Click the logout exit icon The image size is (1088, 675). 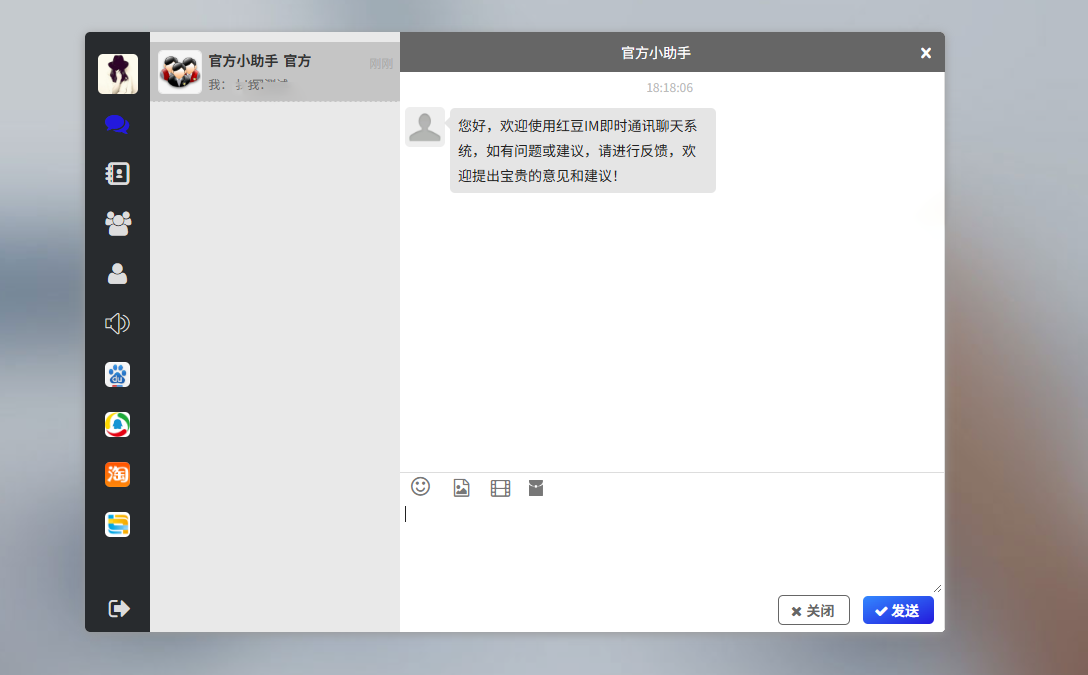[x=118, y=608]
